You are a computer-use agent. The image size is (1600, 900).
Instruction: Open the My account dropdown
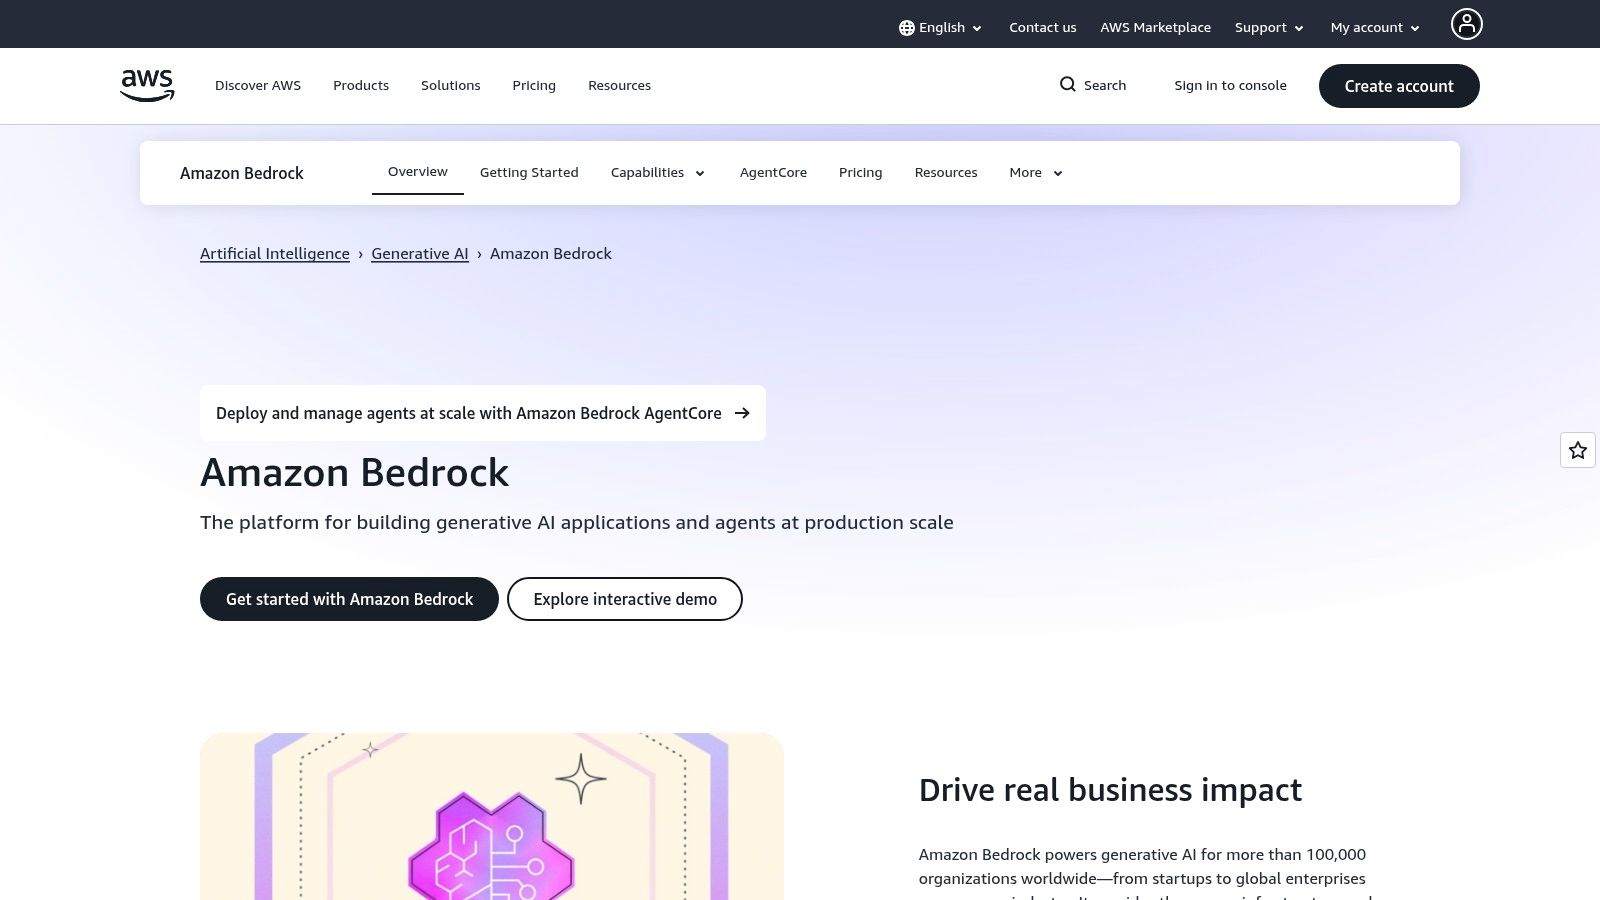click(x=1374, y=27)
